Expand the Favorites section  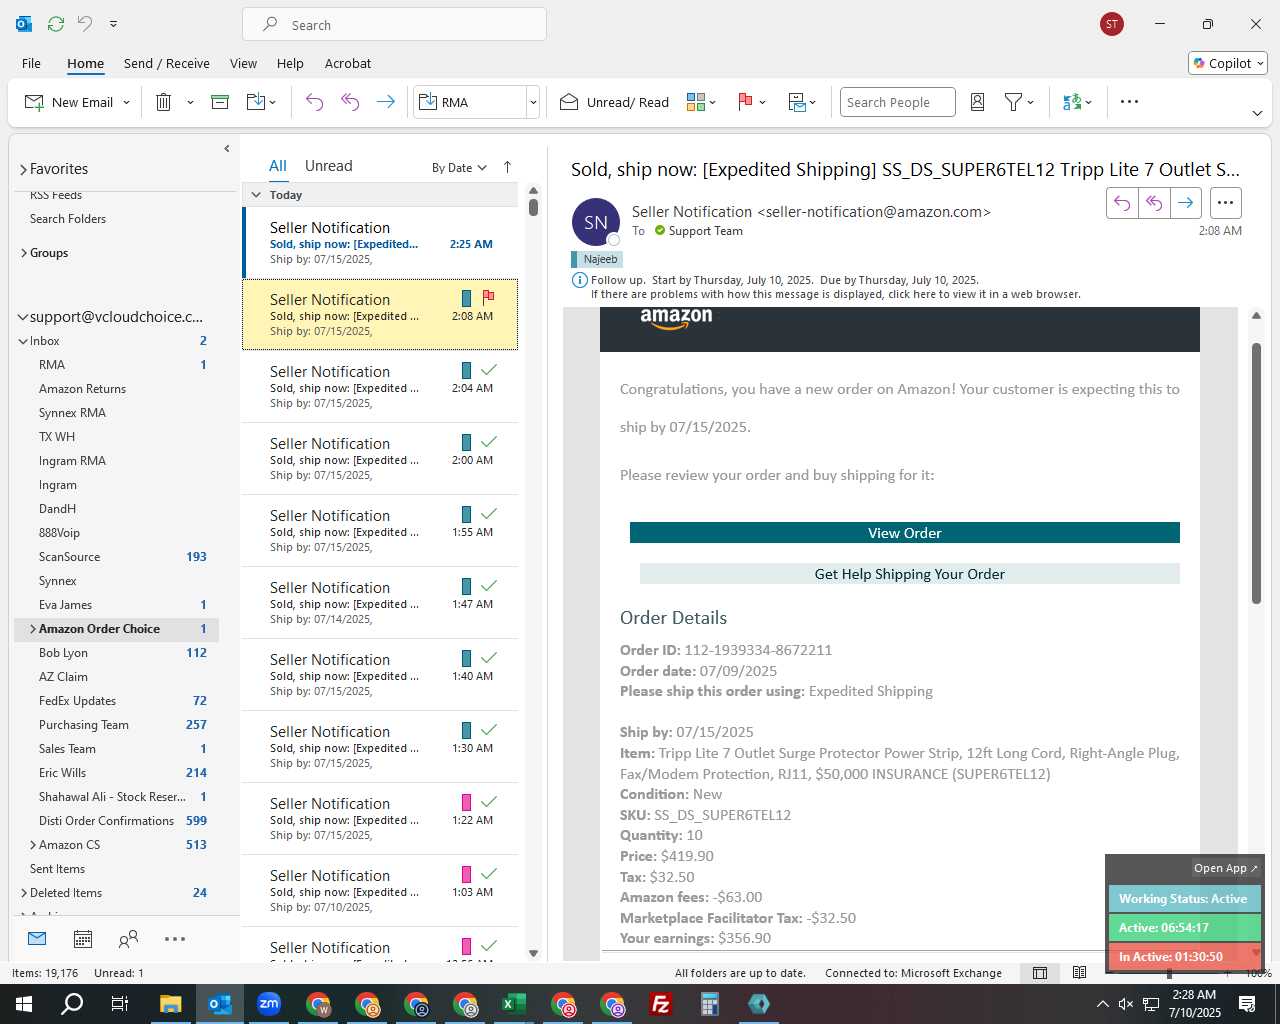point(23,169)
